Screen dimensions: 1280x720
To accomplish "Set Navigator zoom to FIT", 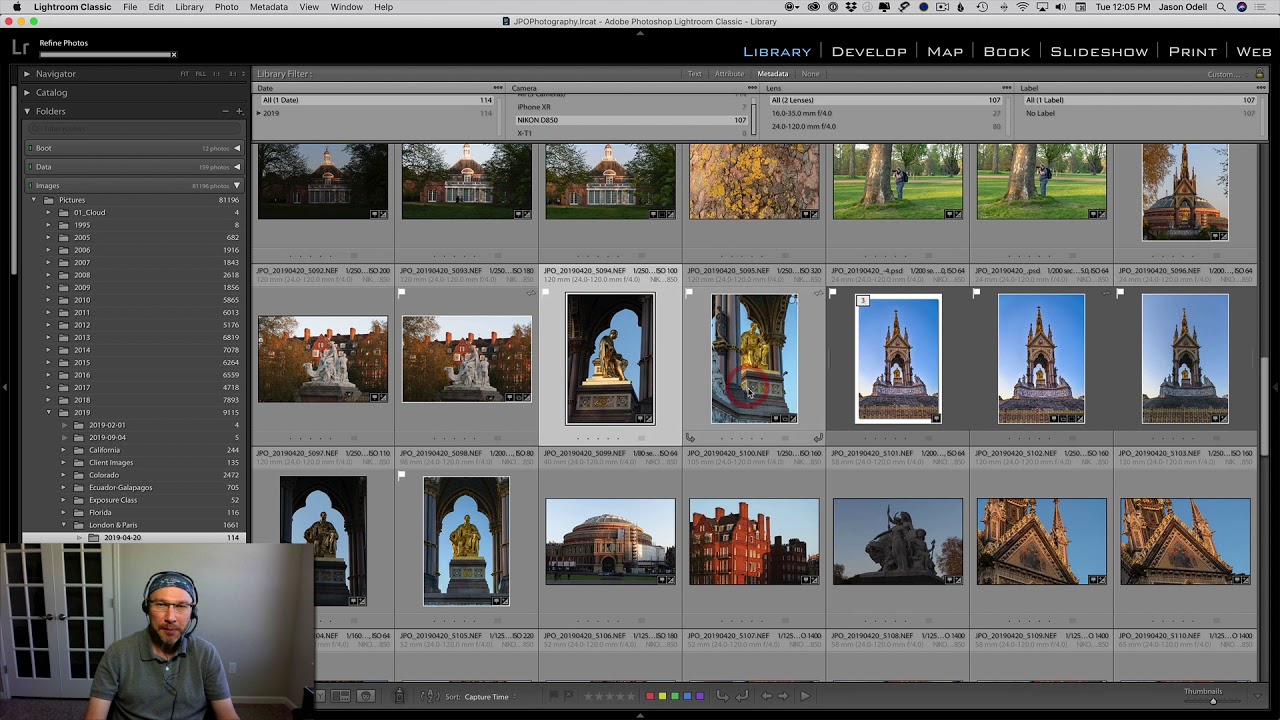I will point(184,74).
